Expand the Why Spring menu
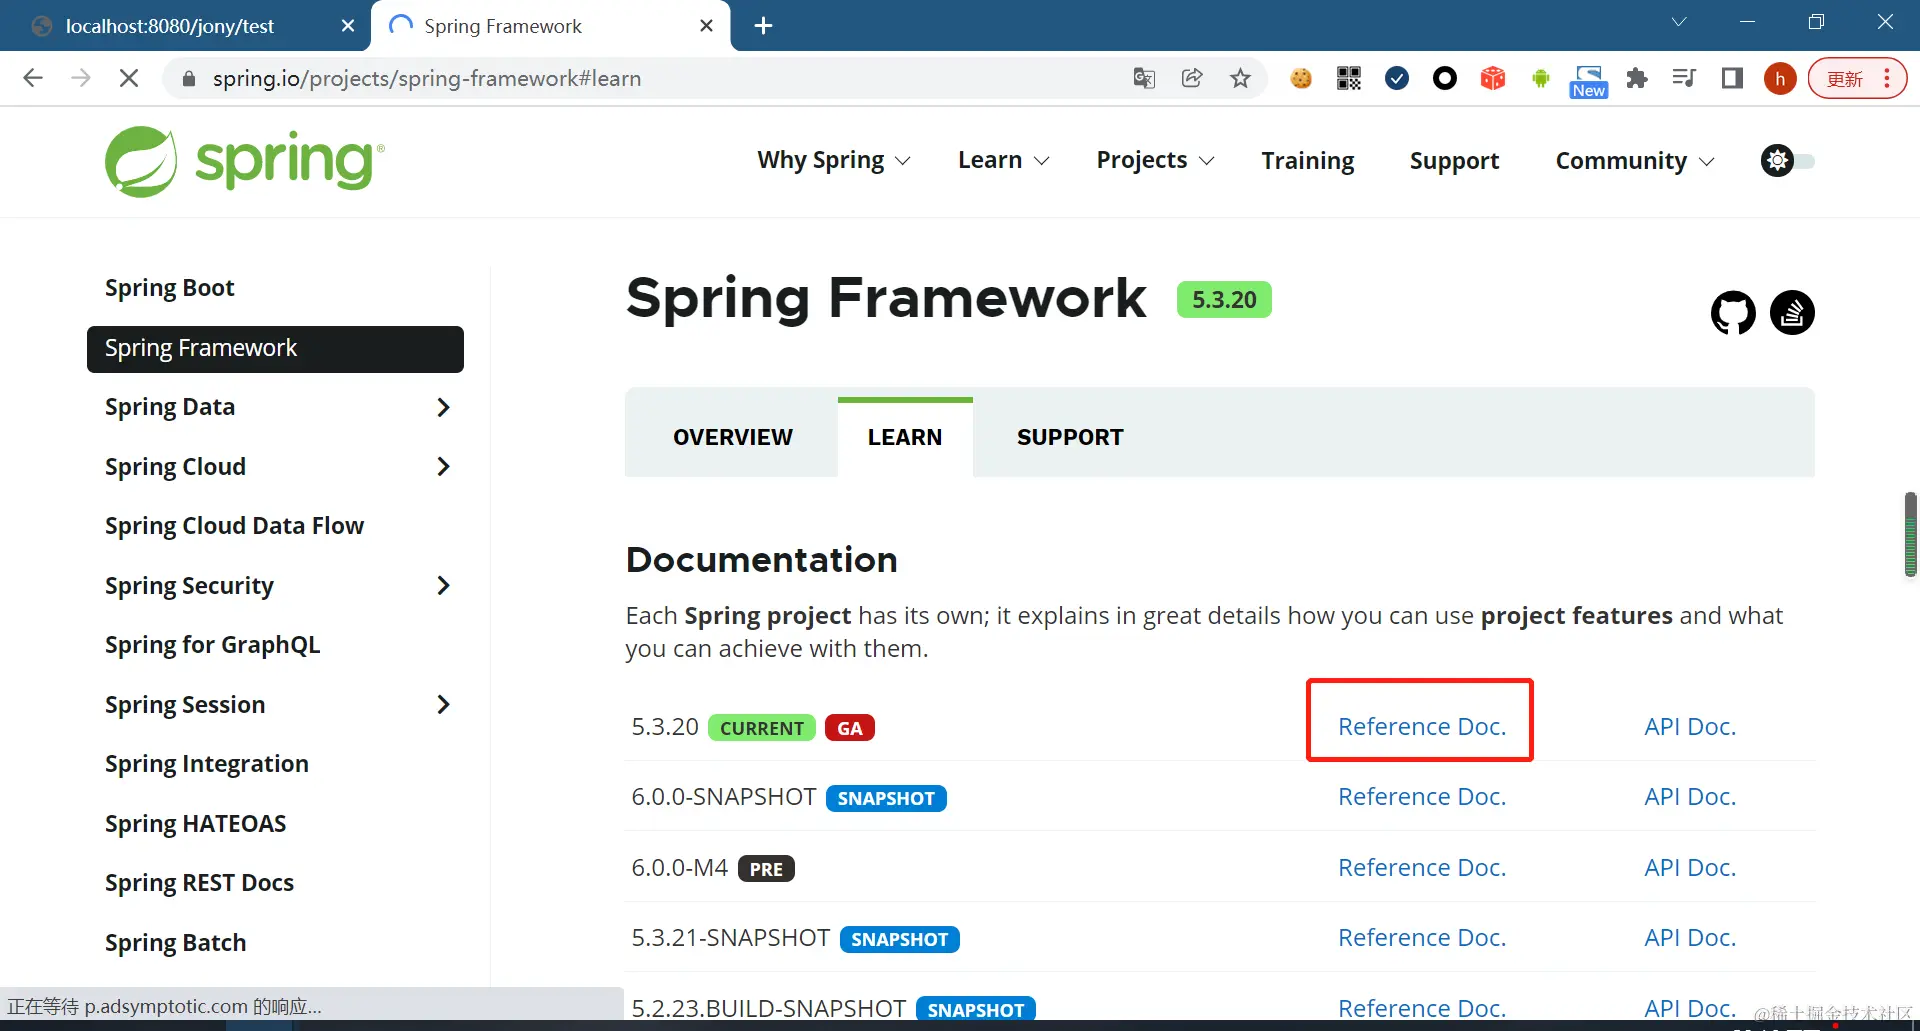1920x1031 pixels. 834,160
